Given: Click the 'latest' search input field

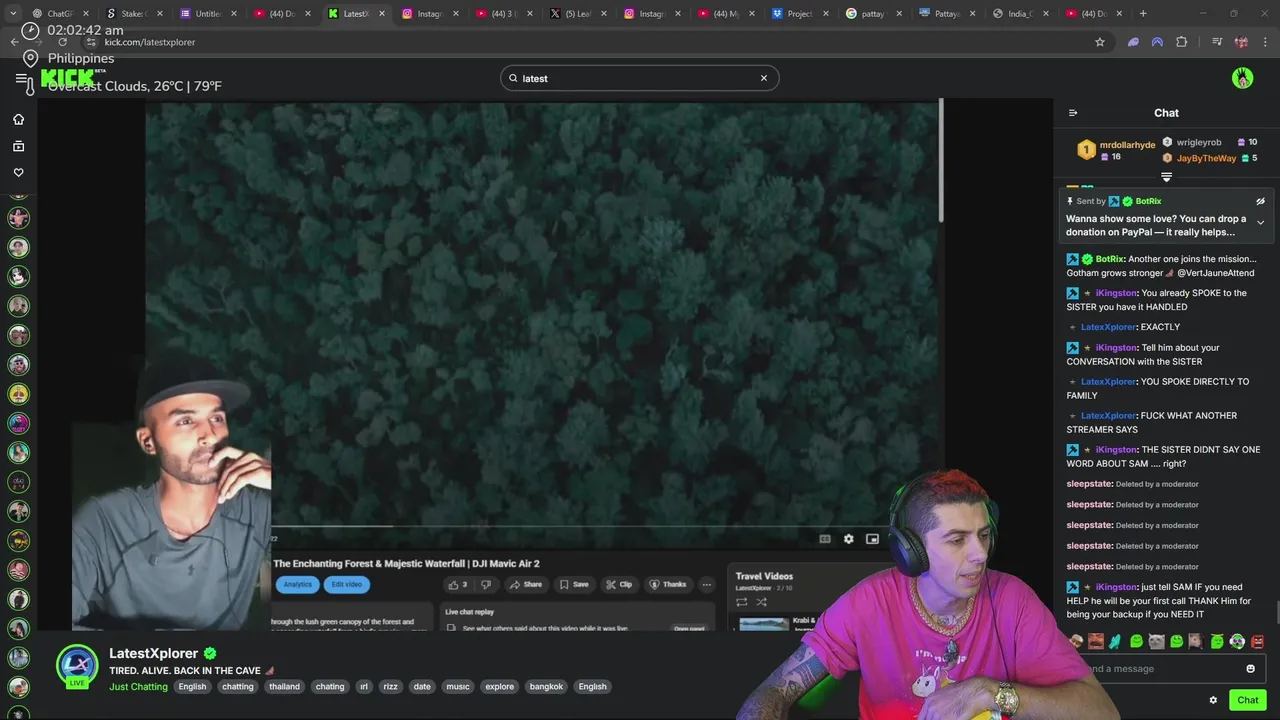Looking at the screenshot, I should click(639, 78).
